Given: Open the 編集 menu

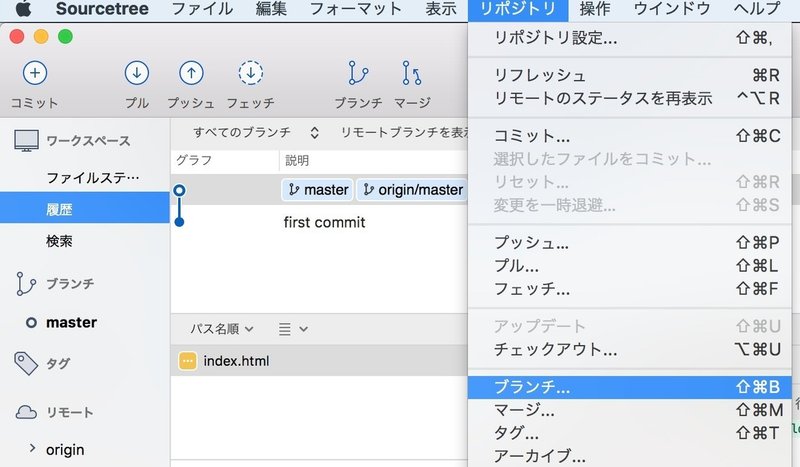Looking at the screenshot, I should pyautogui.click(x=271, y=9).
